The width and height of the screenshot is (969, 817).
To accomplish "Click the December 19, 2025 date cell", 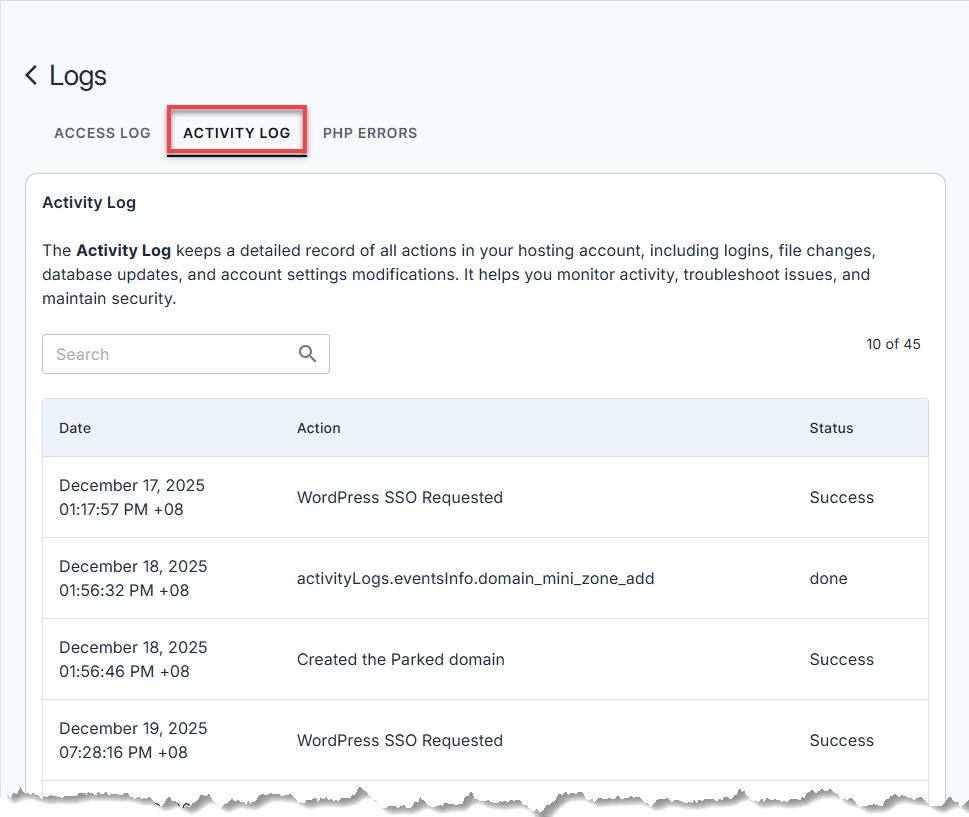I will tap(132, 729).
